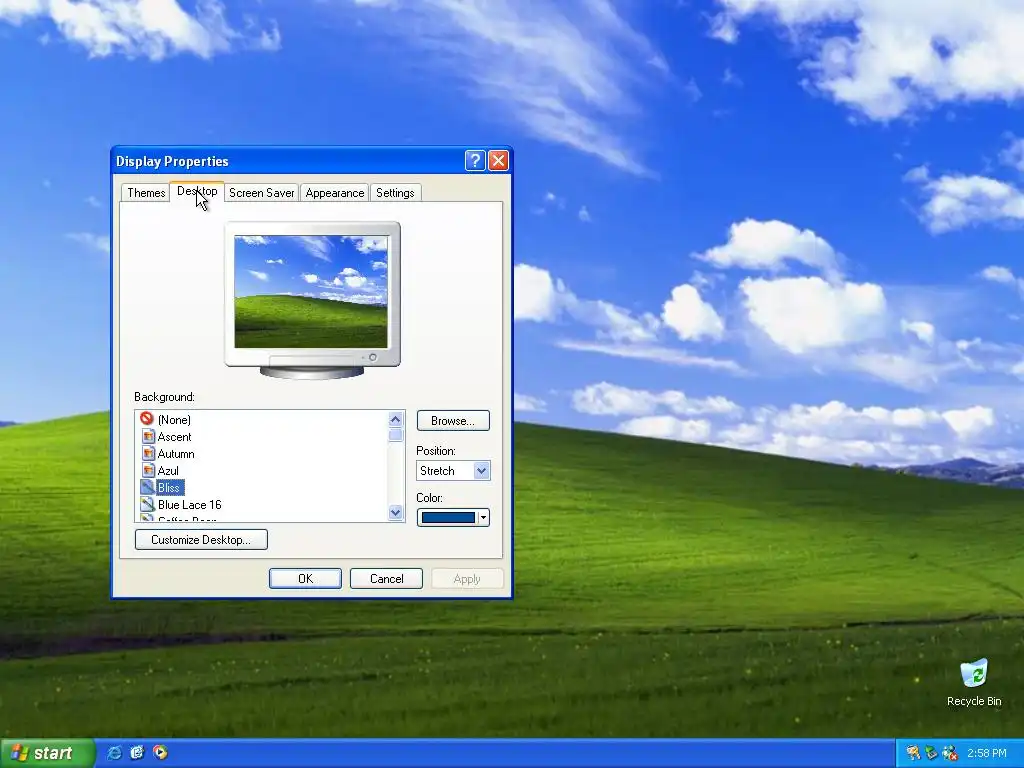Click the background list scroll down arrow
This screenshot has height=768, width=1024.
(x=396, y=512)
